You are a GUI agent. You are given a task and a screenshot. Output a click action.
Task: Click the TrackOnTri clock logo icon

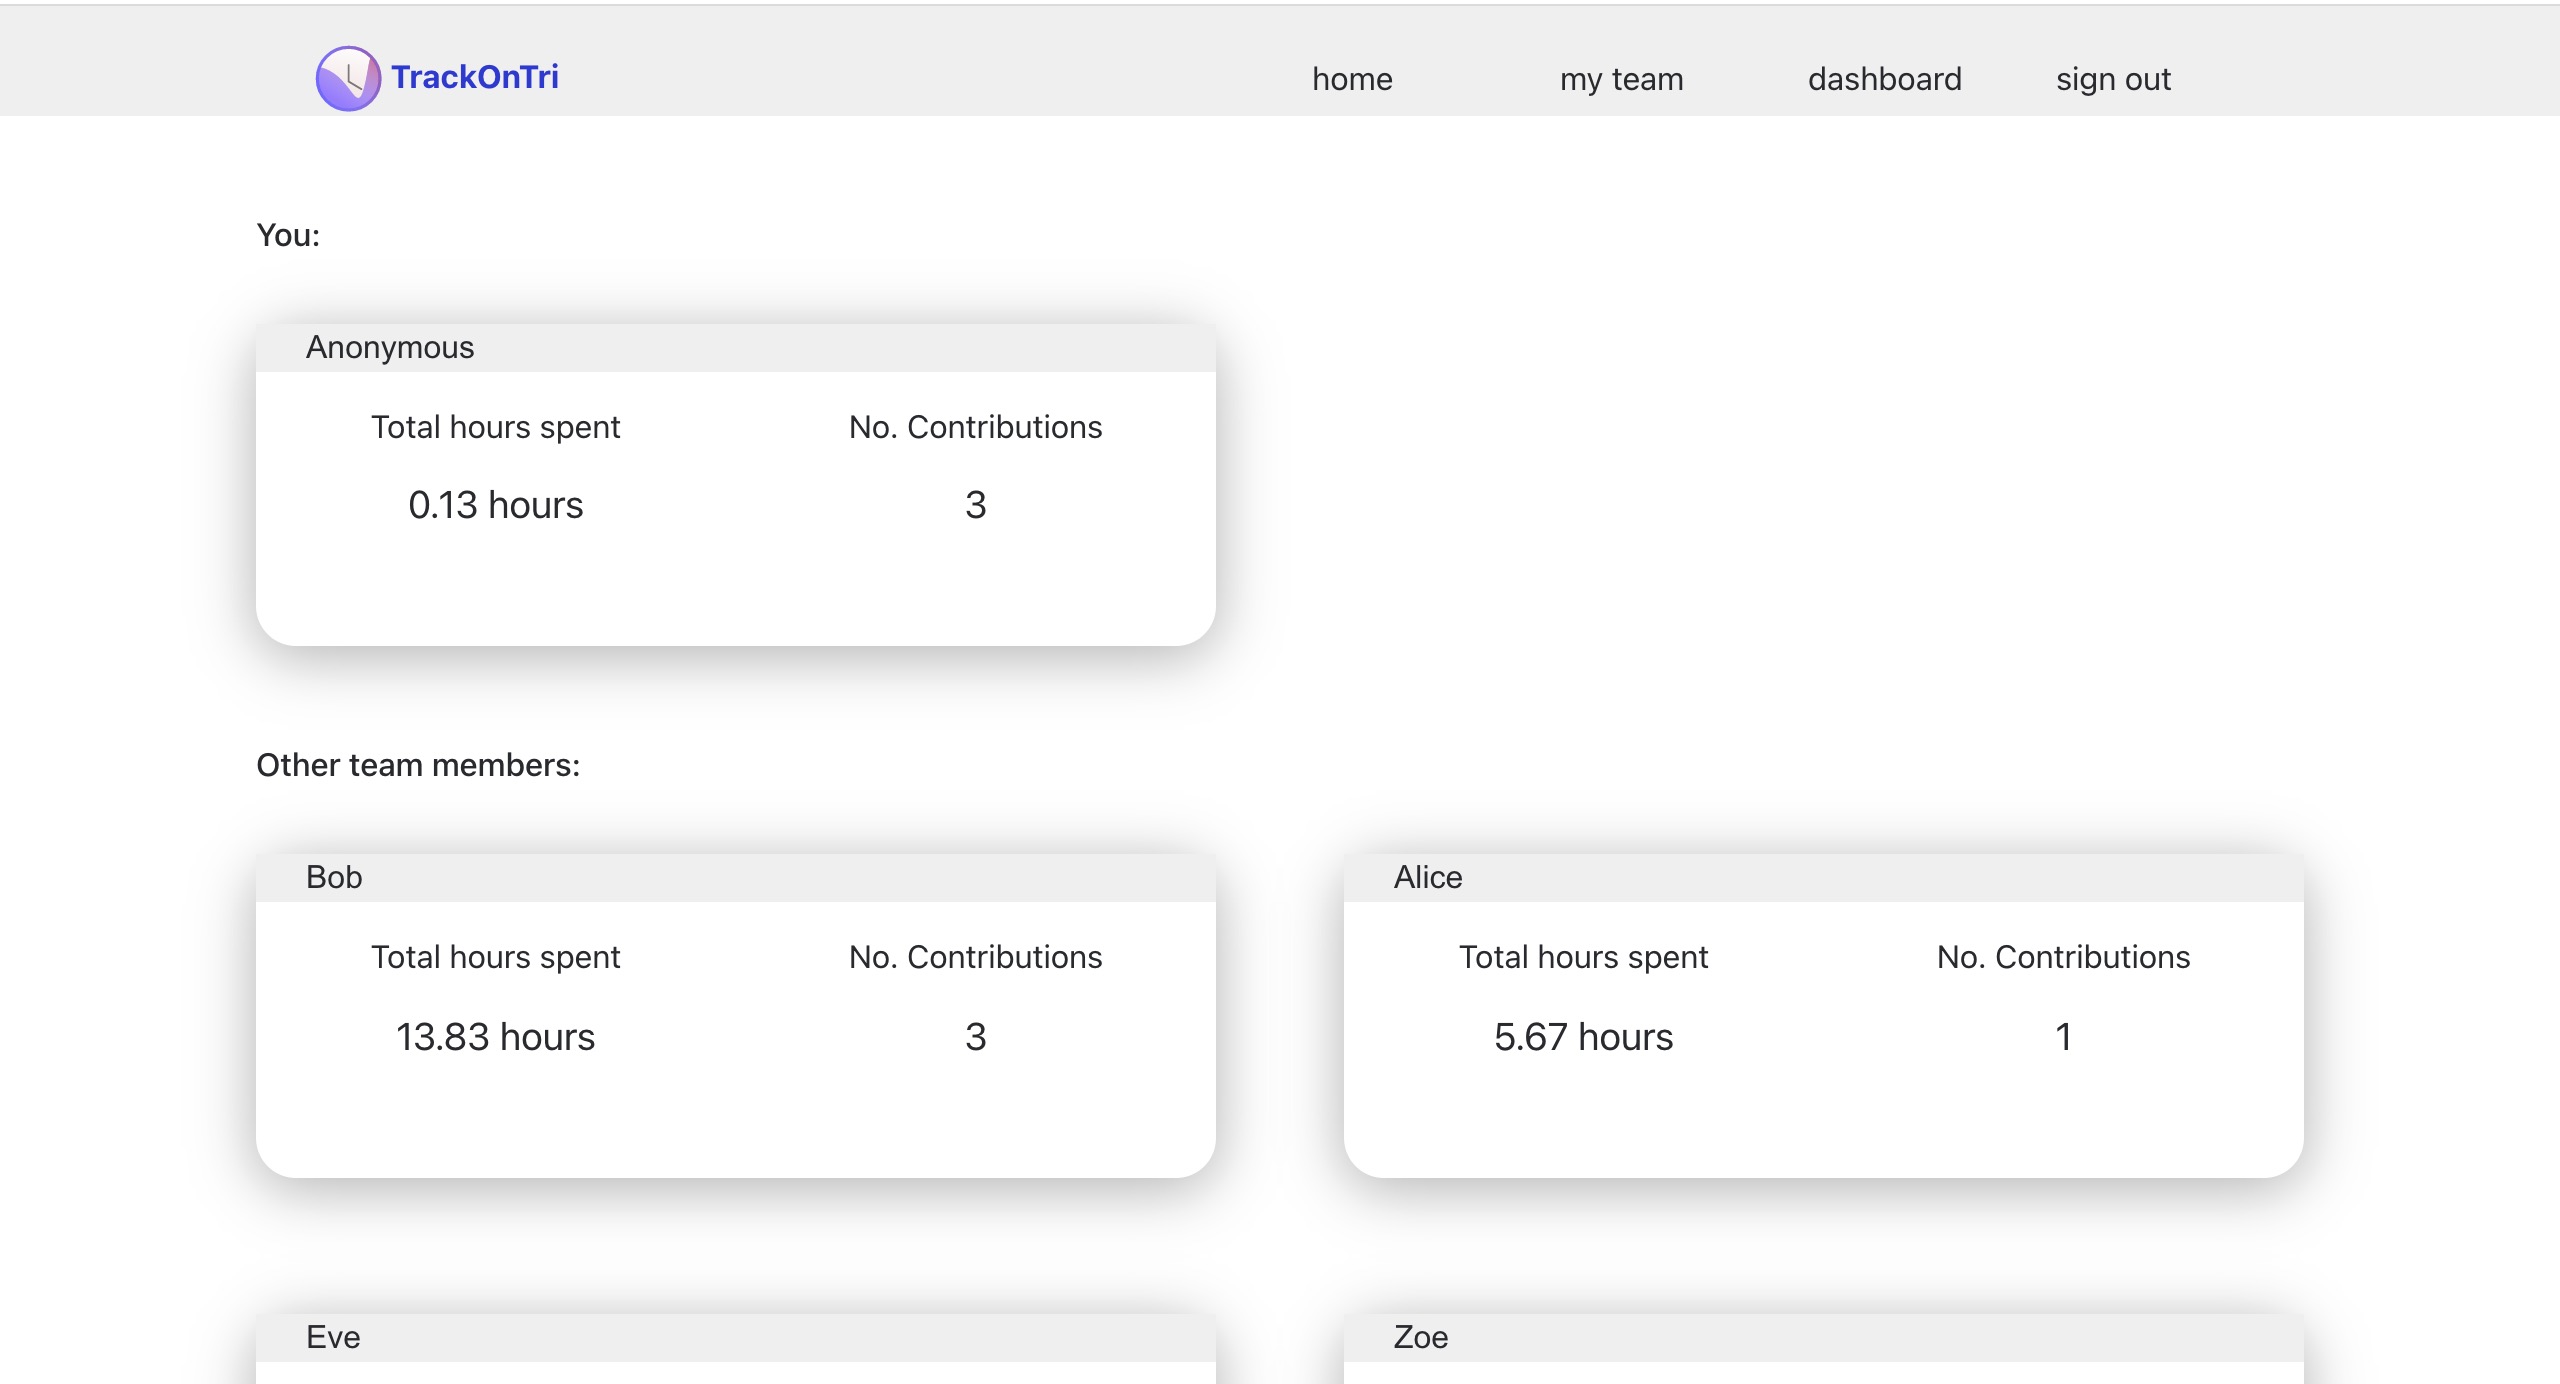348,78
